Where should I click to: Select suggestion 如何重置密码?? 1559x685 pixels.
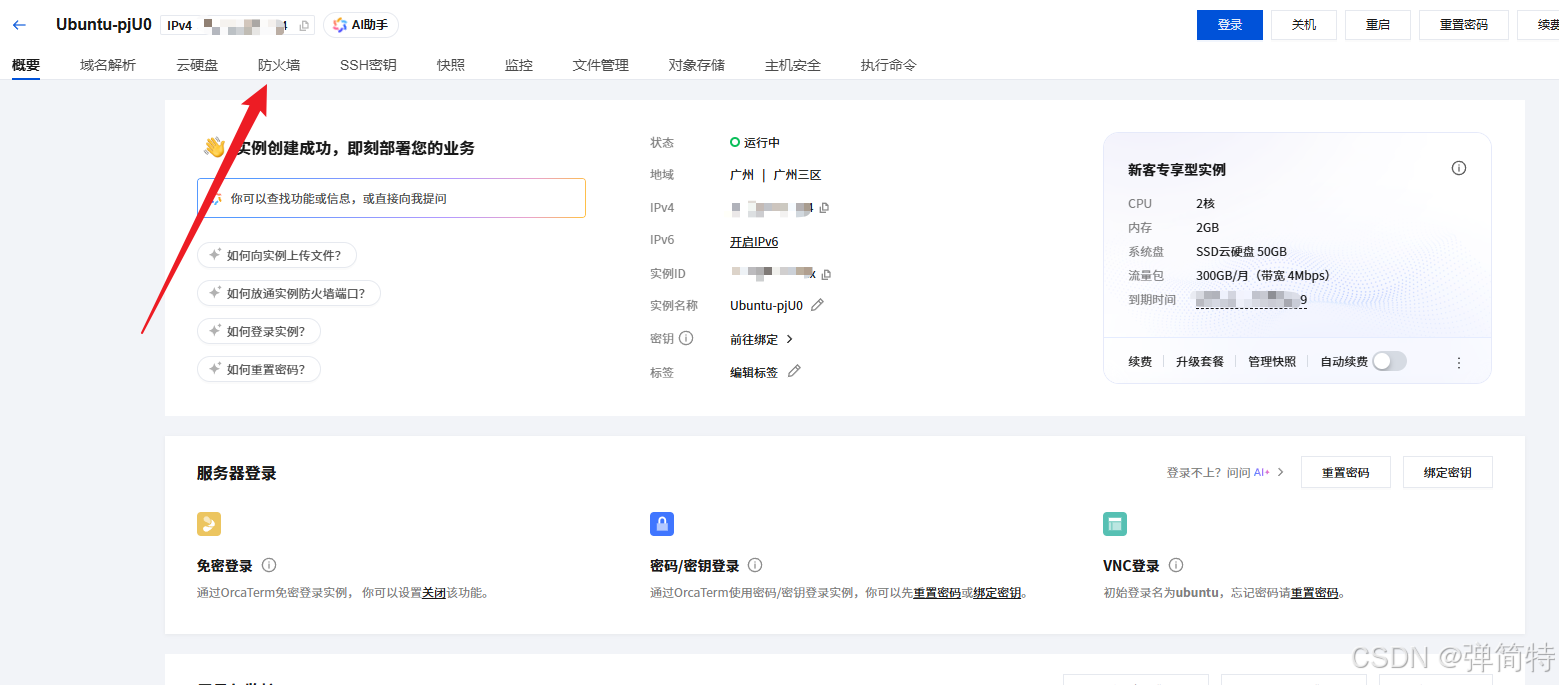pos(259,369)
